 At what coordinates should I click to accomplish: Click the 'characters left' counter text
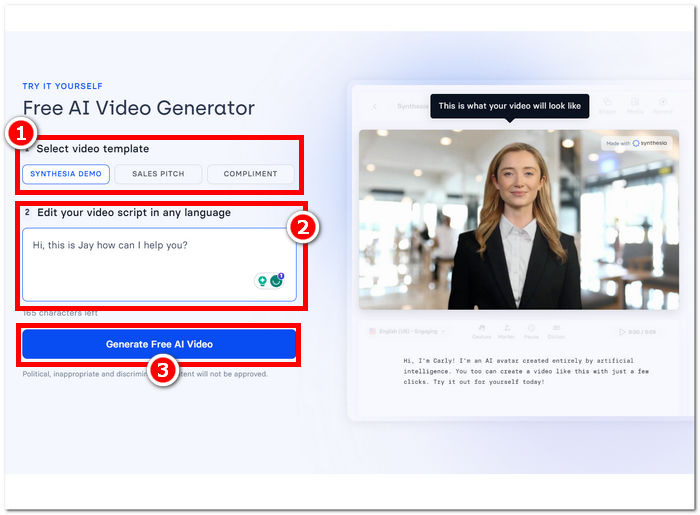[60, 313]
